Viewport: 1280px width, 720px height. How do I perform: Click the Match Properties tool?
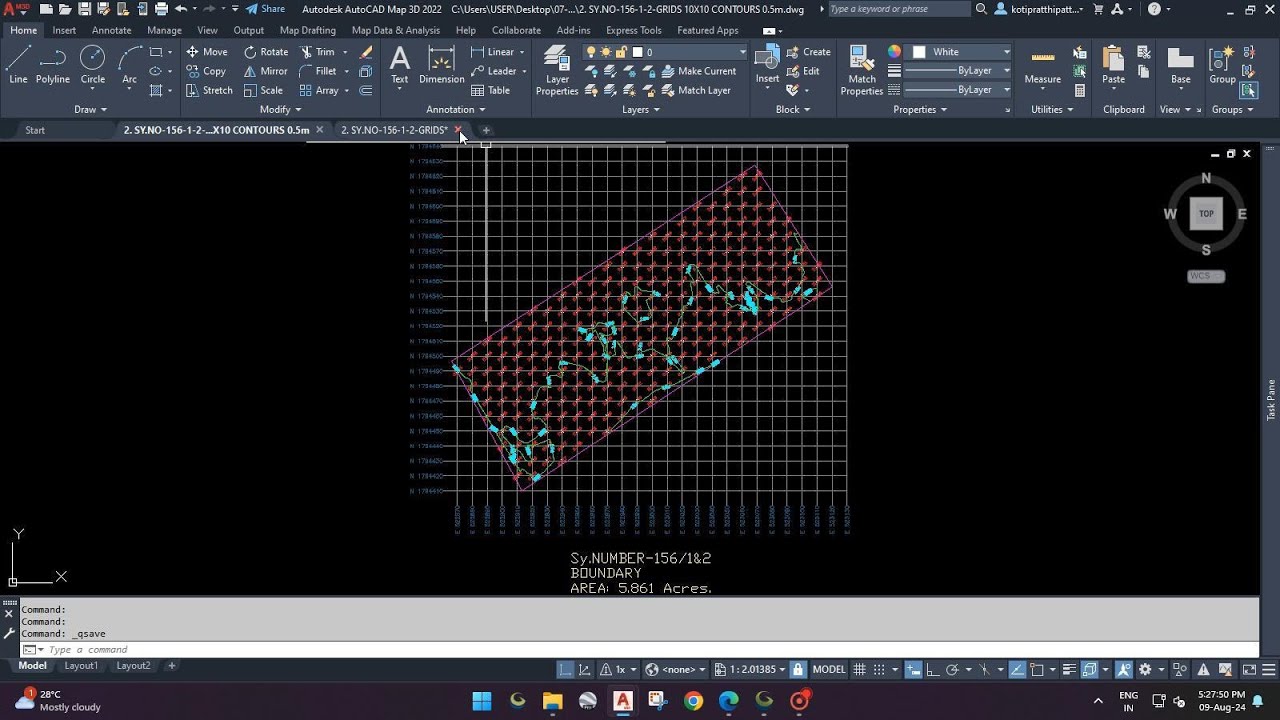click(861, 70)
